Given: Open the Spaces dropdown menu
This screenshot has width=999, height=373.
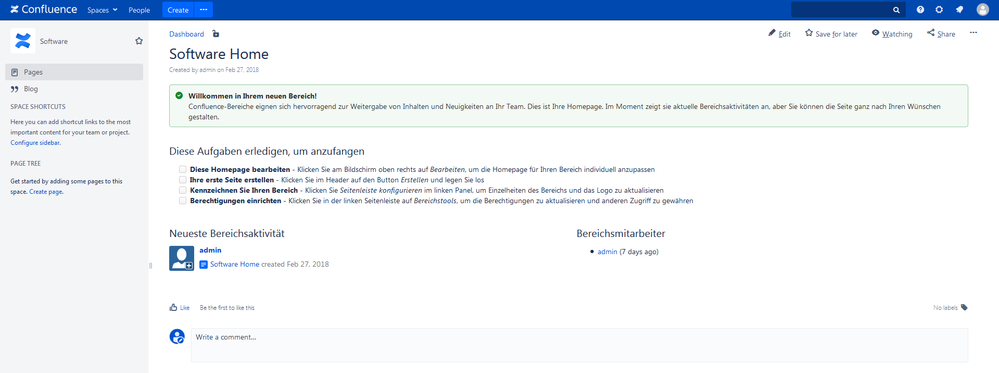Looking at the screenshot, I should tap(102, 10).
